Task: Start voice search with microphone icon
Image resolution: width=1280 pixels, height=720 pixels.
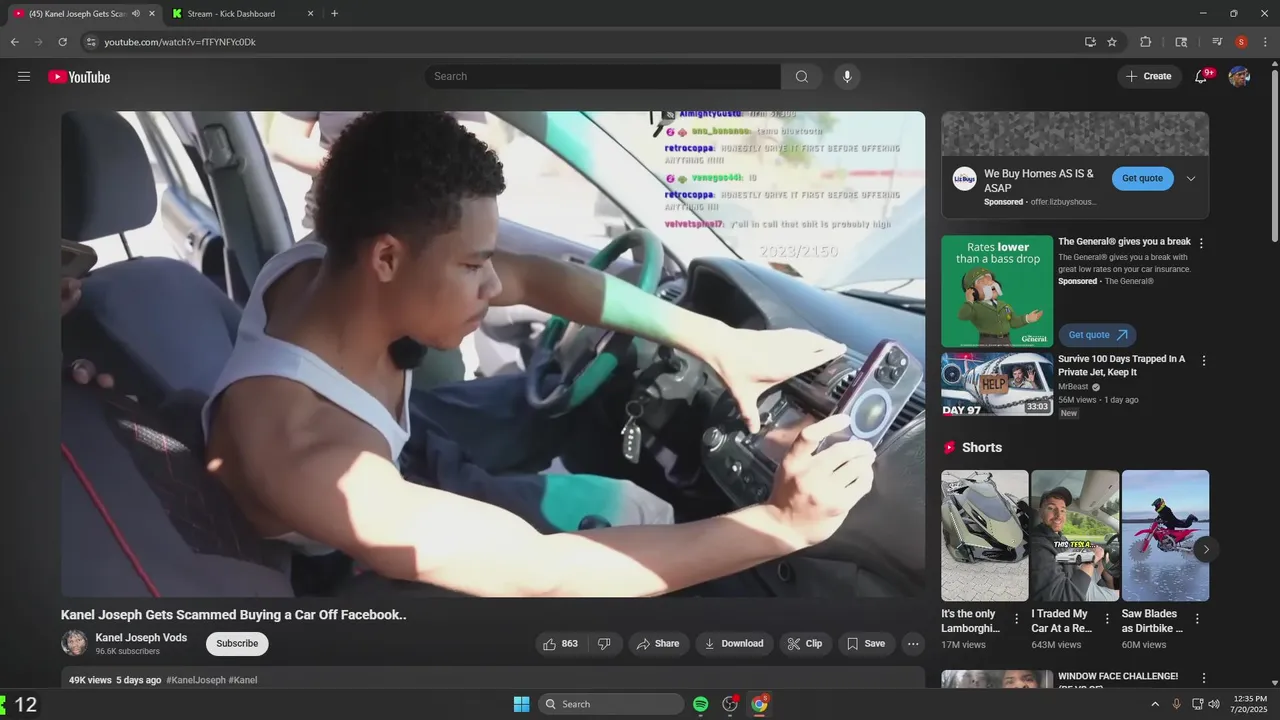Action: pos(847,77)
